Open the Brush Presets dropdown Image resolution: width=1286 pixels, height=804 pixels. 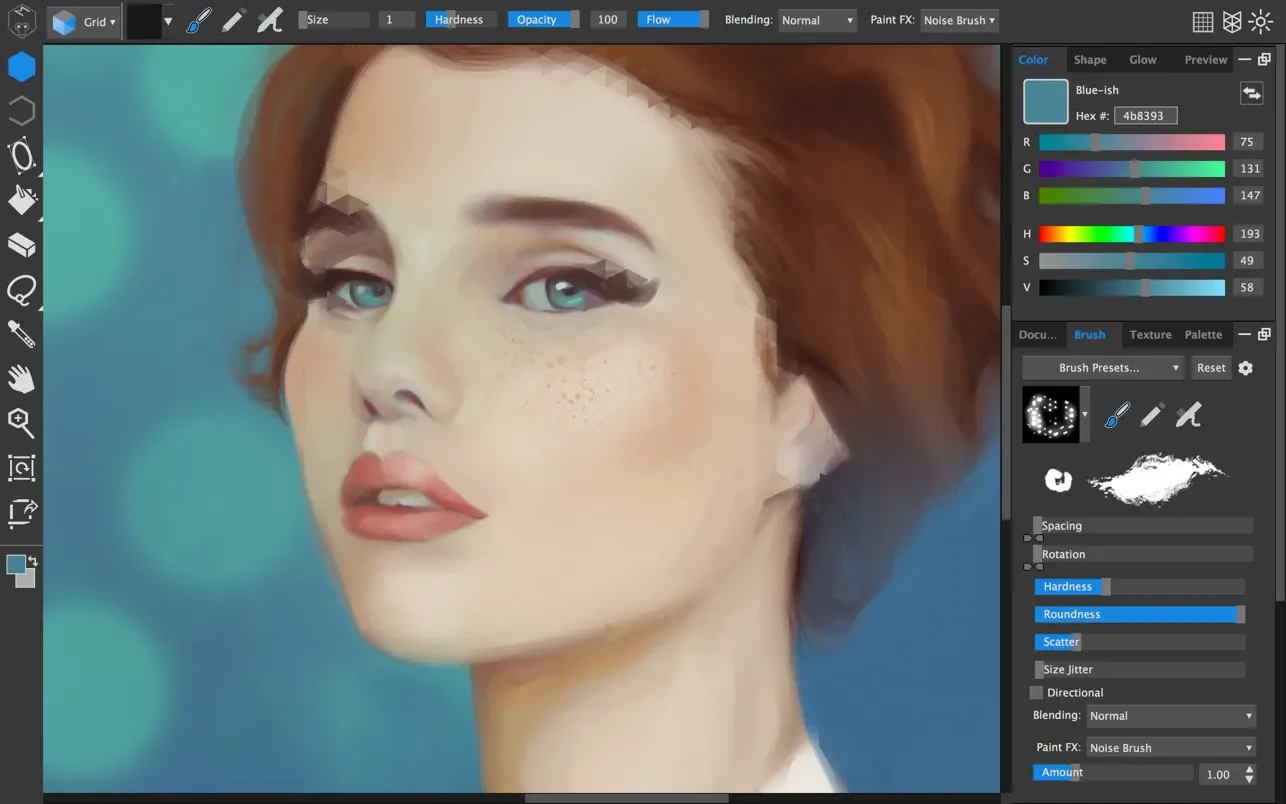1103,368
